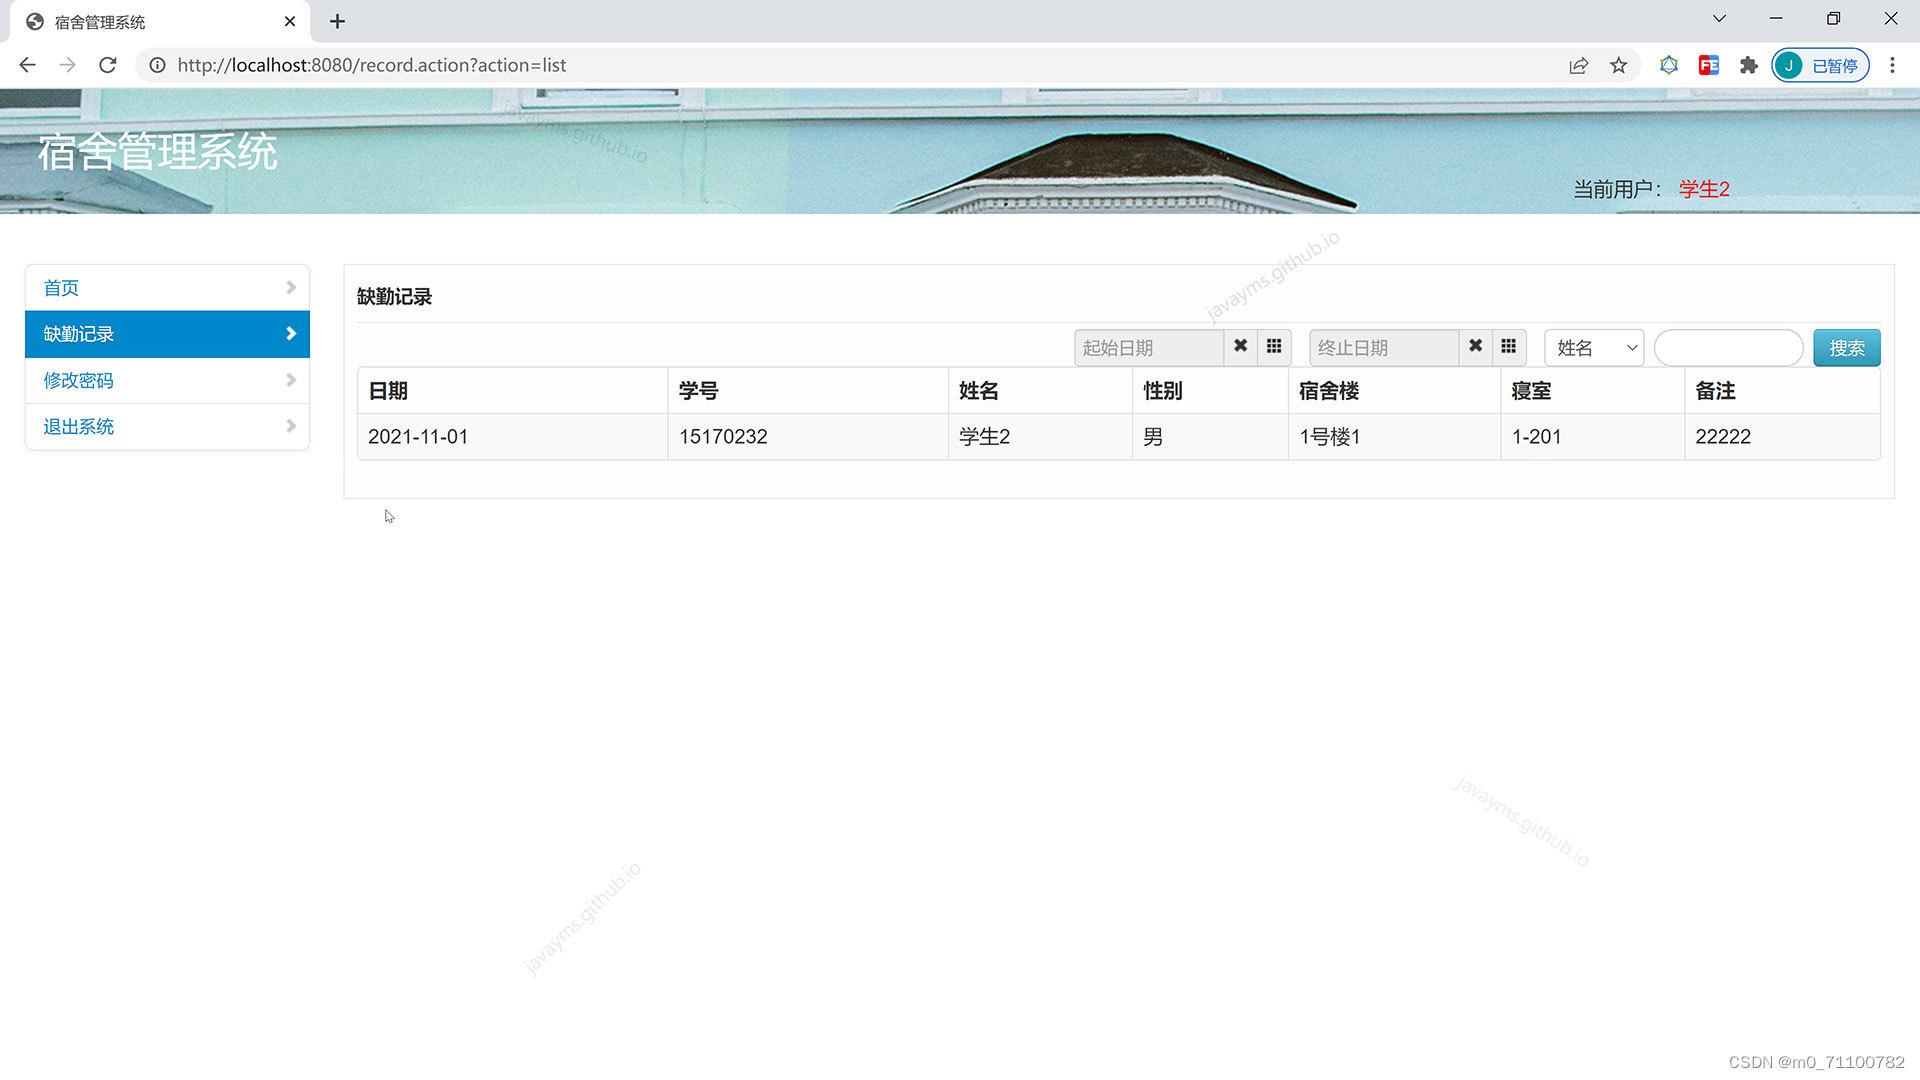Open the browser extensions puzzle icon
Screen dimensions: 1920x1080
[1748, 65]
